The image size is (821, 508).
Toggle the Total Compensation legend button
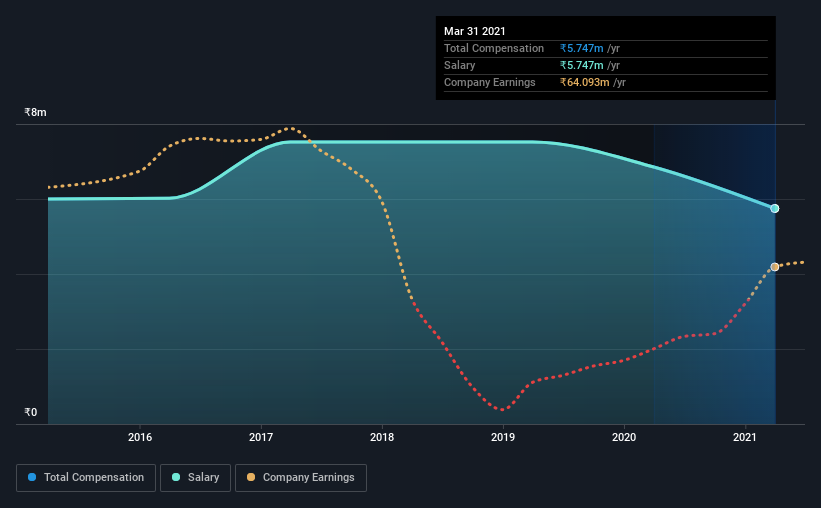tap(86, 478)
